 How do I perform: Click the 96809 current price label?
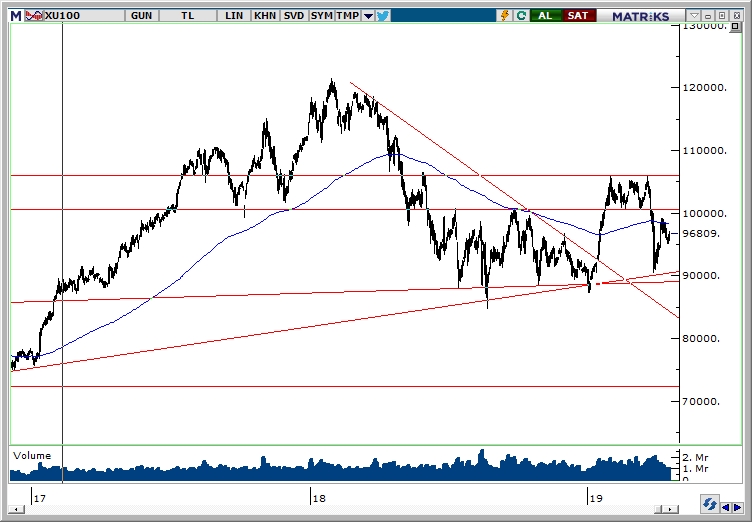point(702,234)
